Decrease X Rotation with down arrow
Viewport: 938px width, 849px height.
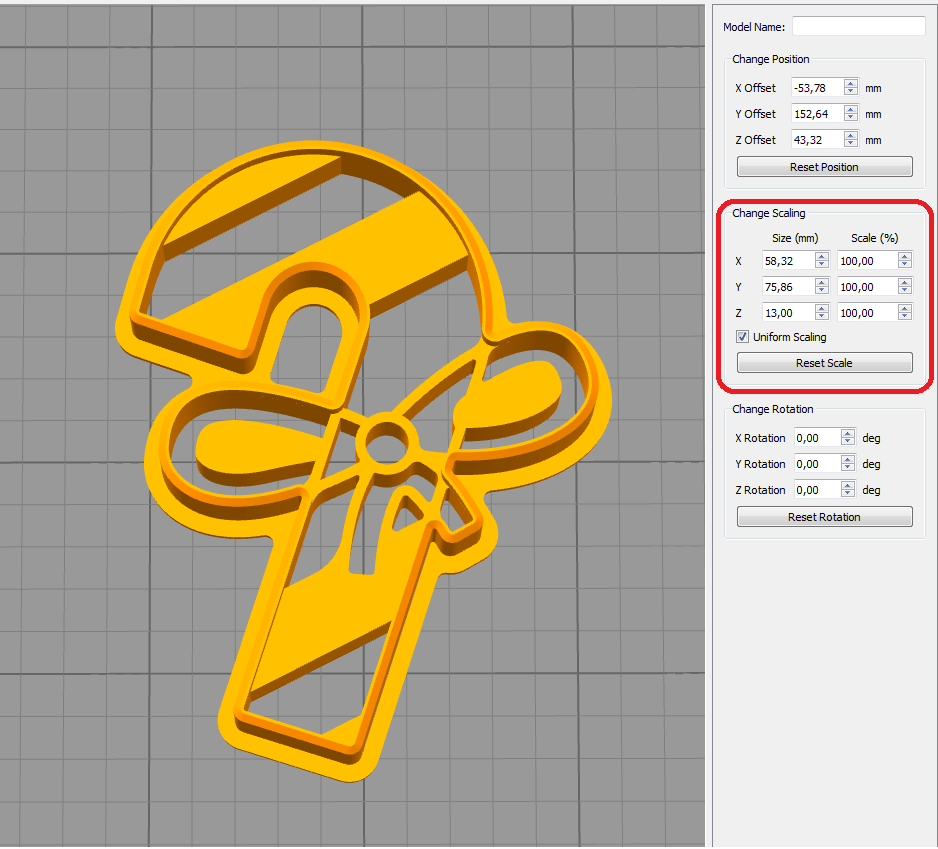pyautogui.click(x=848, y=442)
